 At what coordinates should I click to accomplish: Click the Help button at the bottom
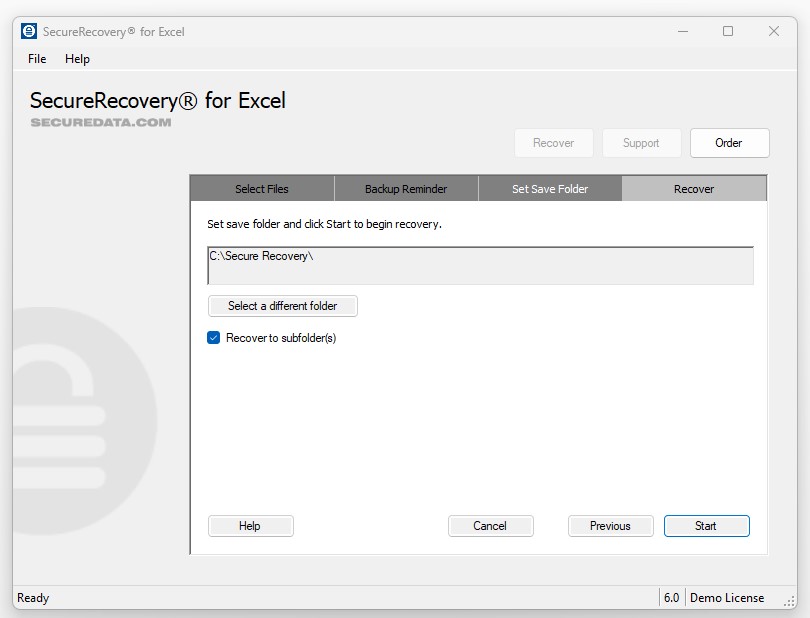pyautogui.click(x=250, y=525)
